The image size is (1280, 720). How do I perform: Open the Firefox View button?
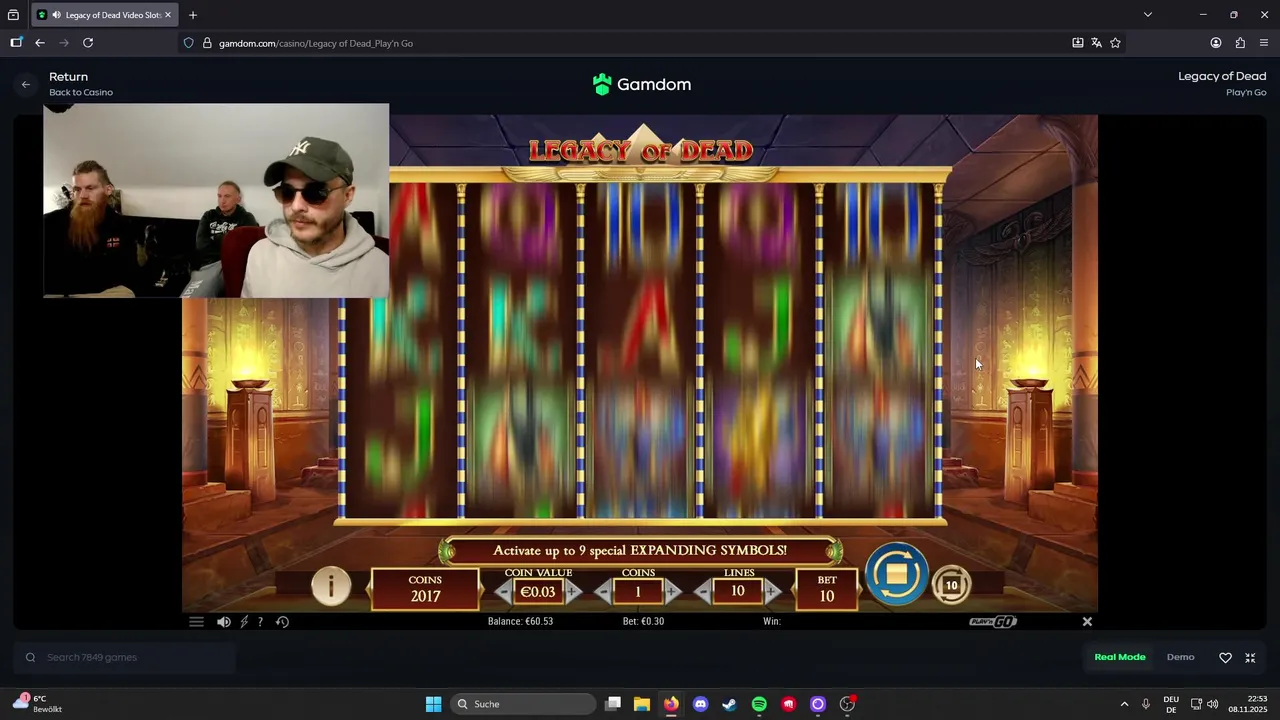click(13, 15)
